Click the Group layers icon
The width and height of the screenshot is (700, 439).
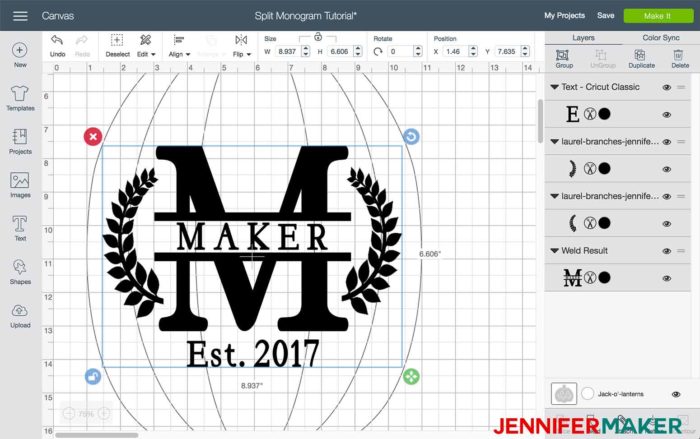pos(562,55)
